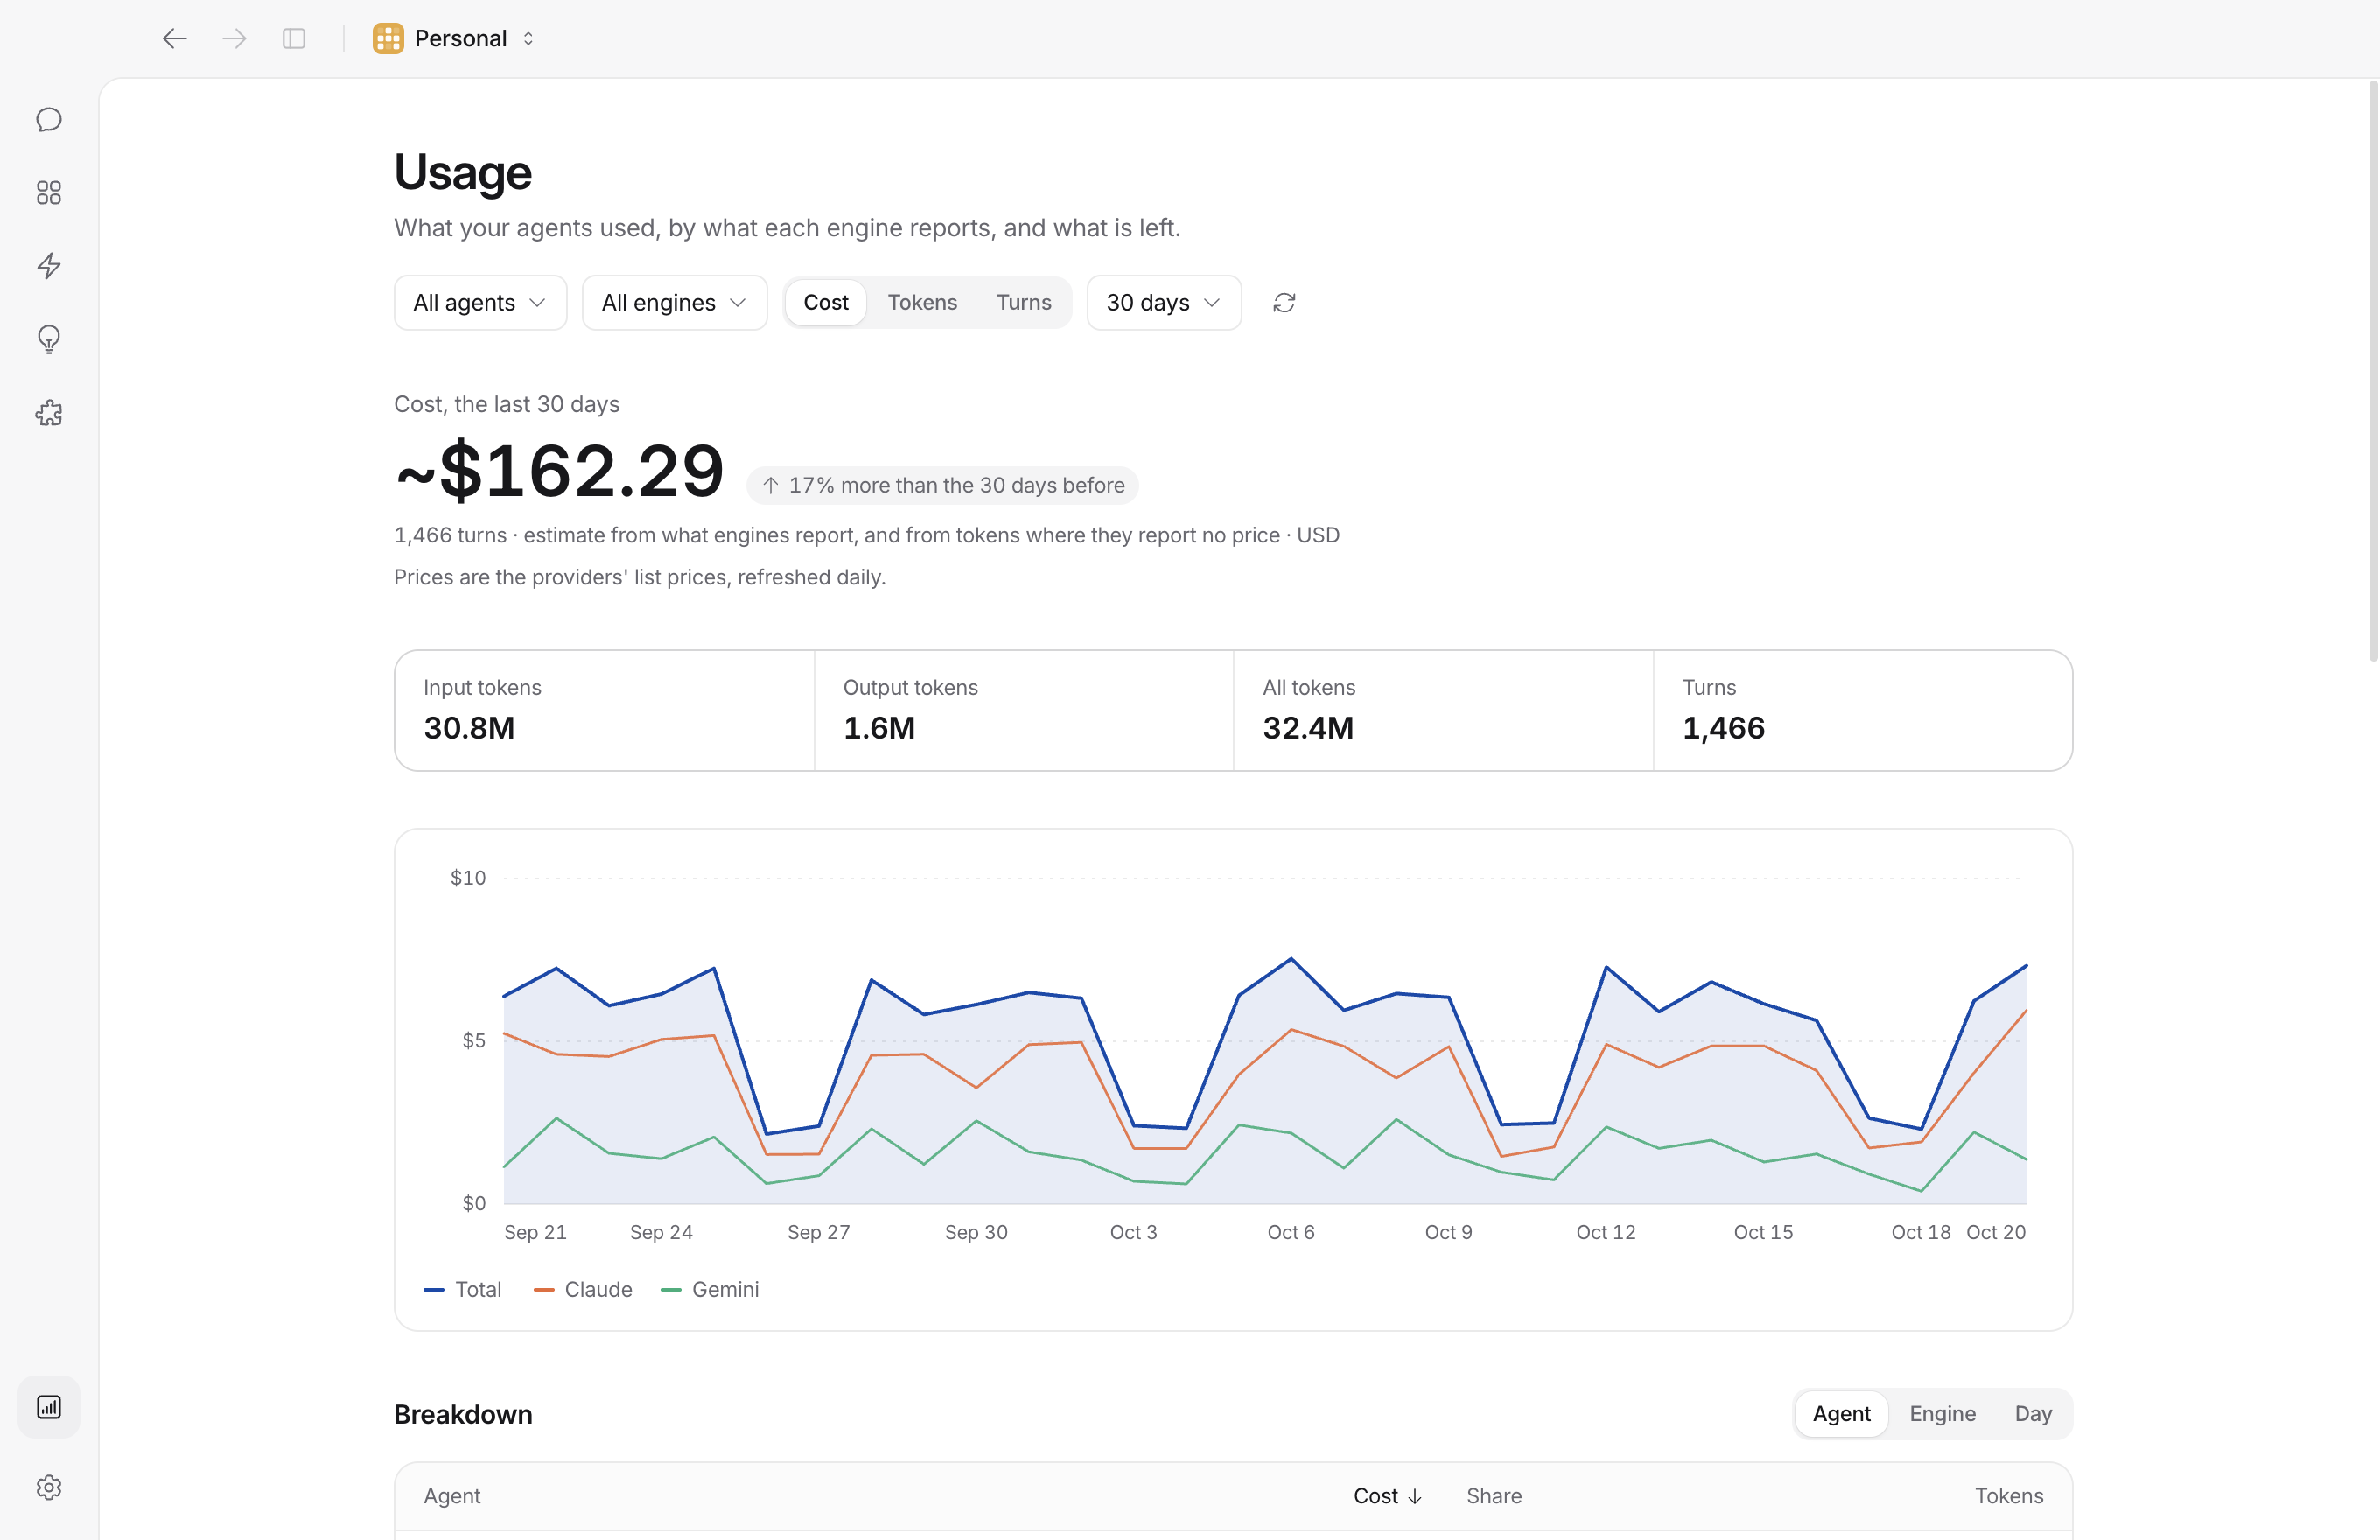Click the Oct 15 label on chart axis
This screenshot has width=2380, height=1540.
[1763, 1233]
